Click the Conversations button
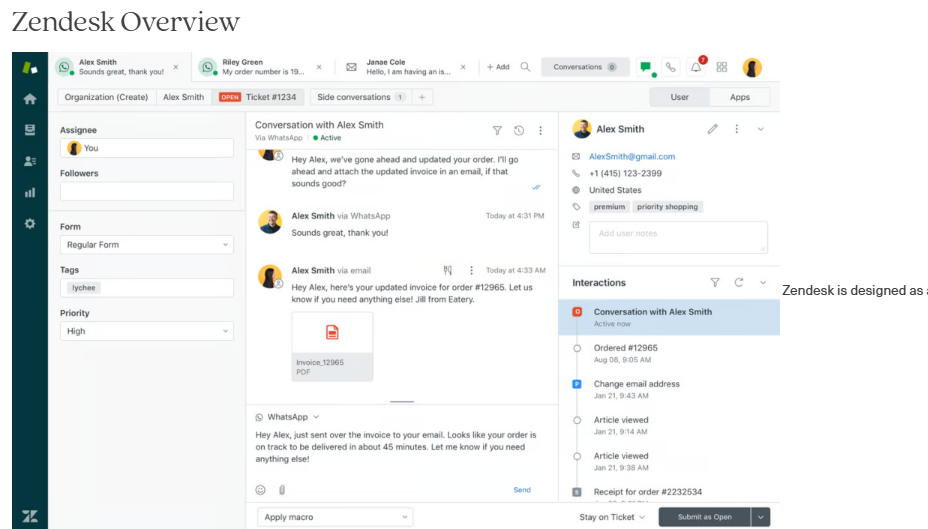 point(584,67)
